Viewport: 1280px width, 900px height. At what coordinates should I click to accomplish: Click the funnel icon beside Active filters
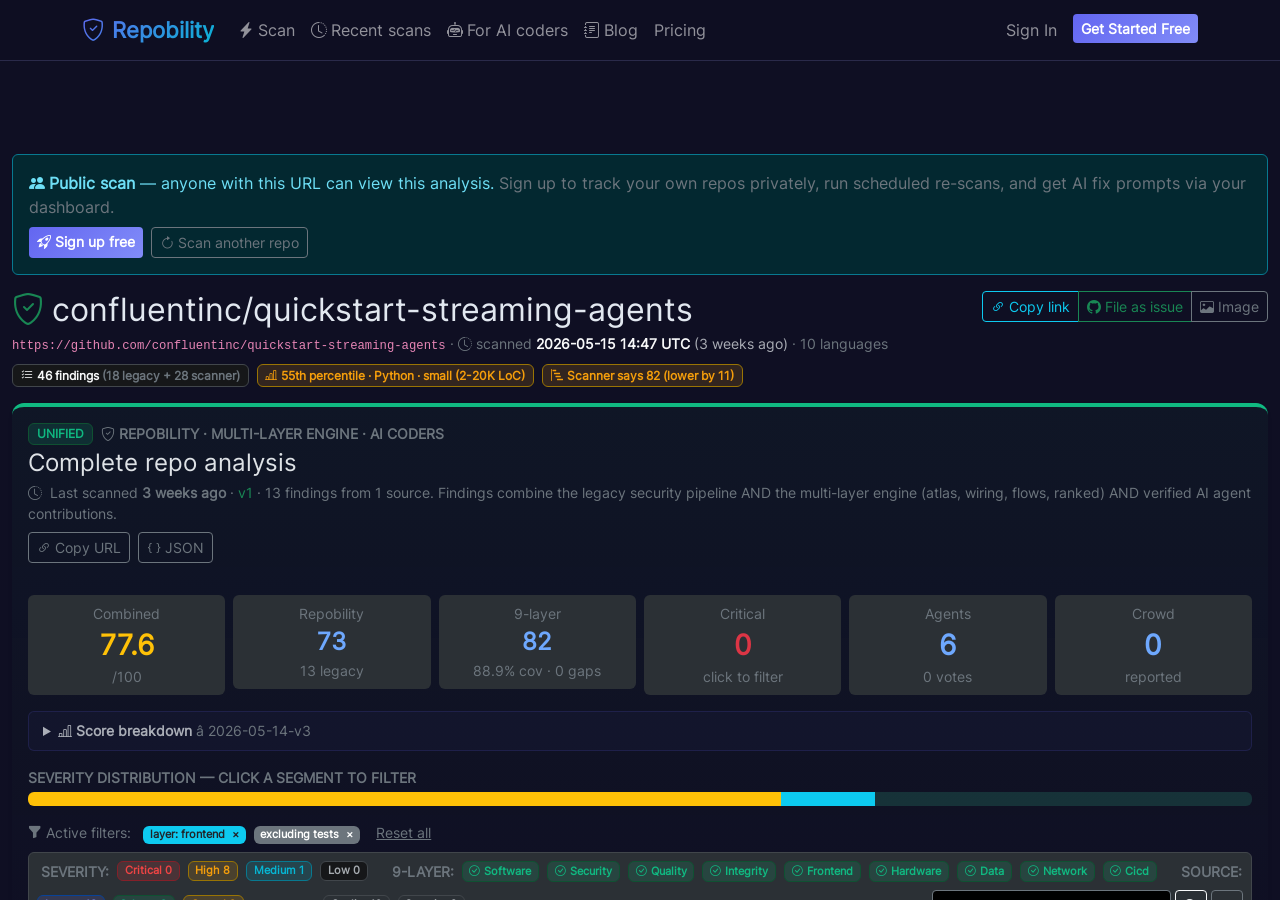click(x=35, y=833)
